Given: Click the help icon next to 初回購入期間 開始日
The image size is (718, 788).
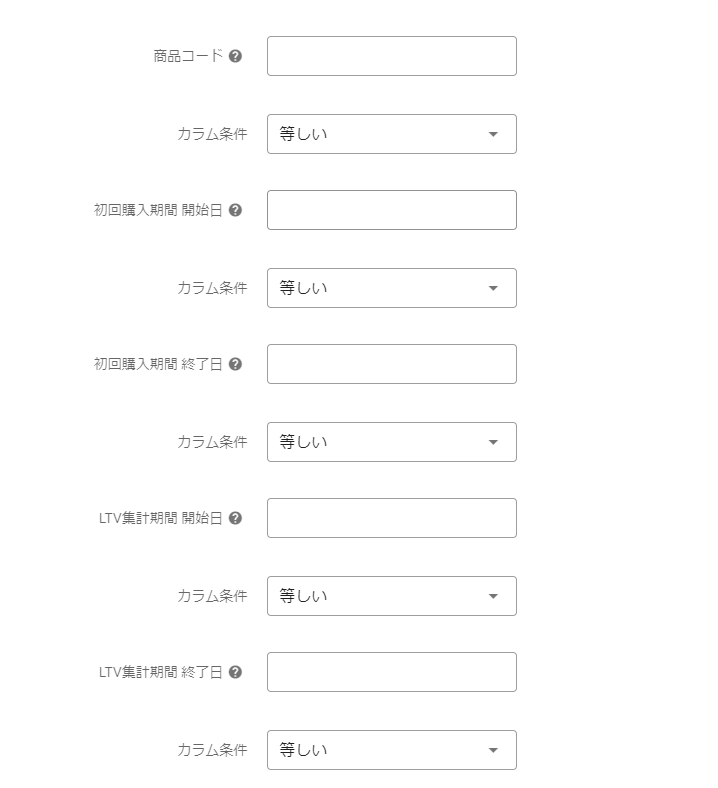Looking at the screenshot, I should click(235, 210).
